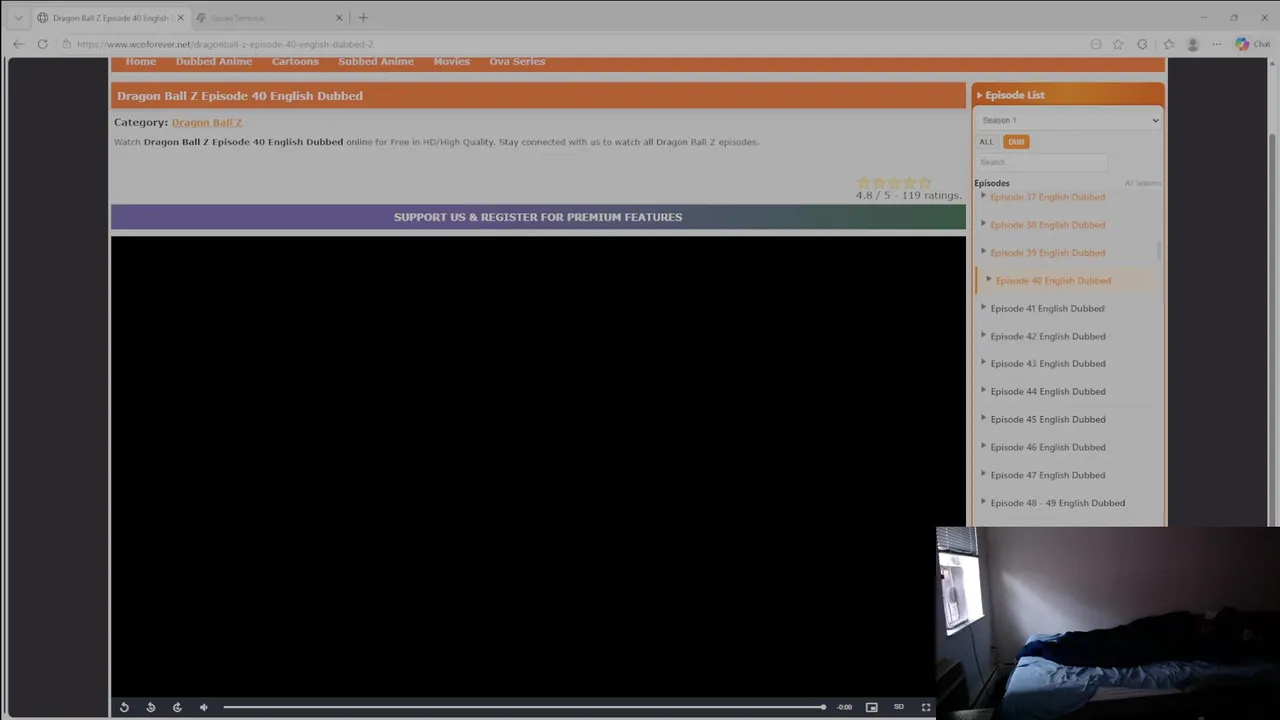Mute the video player volume
Viewport: 1280px width, 720px height.
204,707
